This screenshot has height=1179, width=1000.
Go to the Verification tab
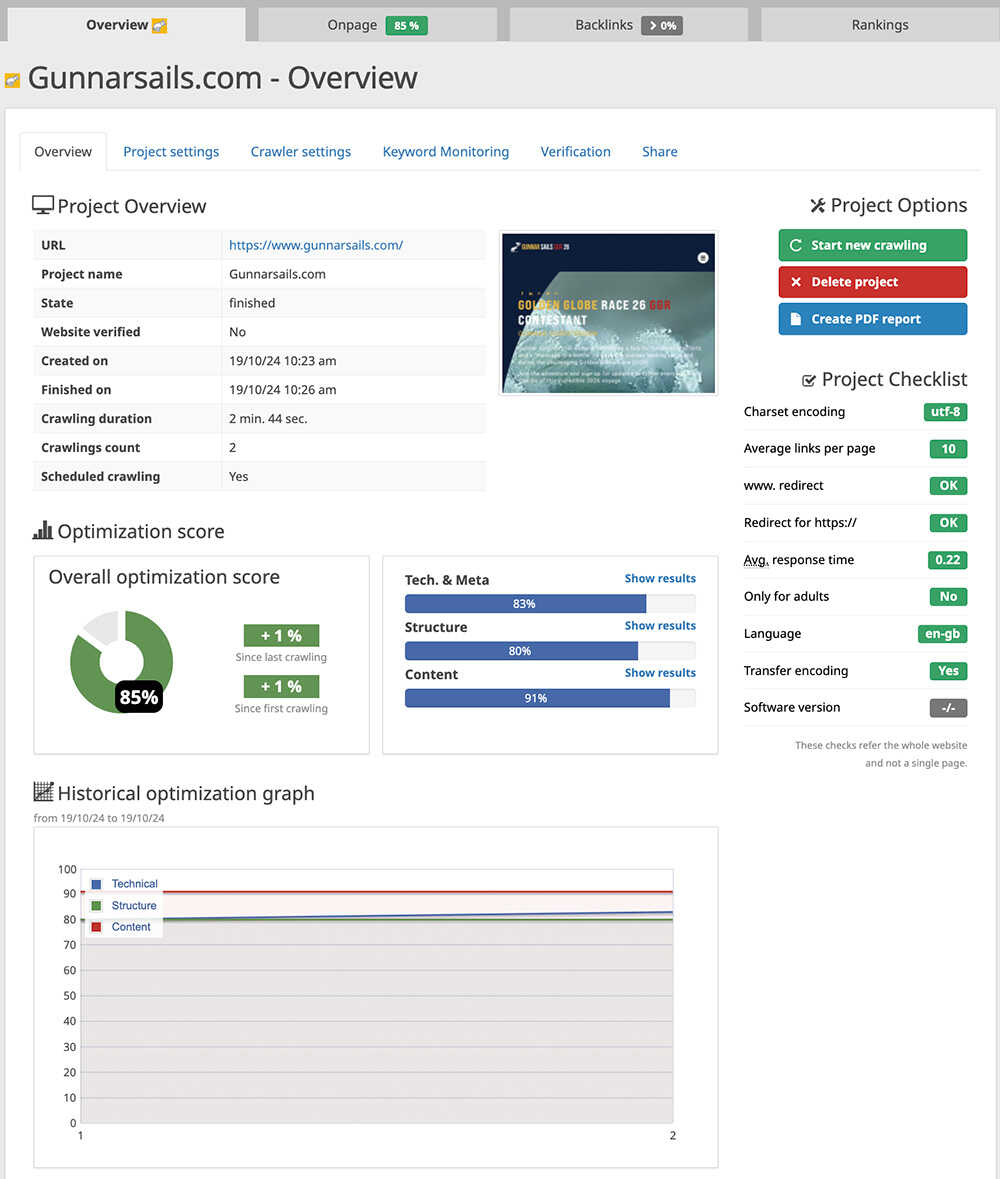click(x=575, y=151)
